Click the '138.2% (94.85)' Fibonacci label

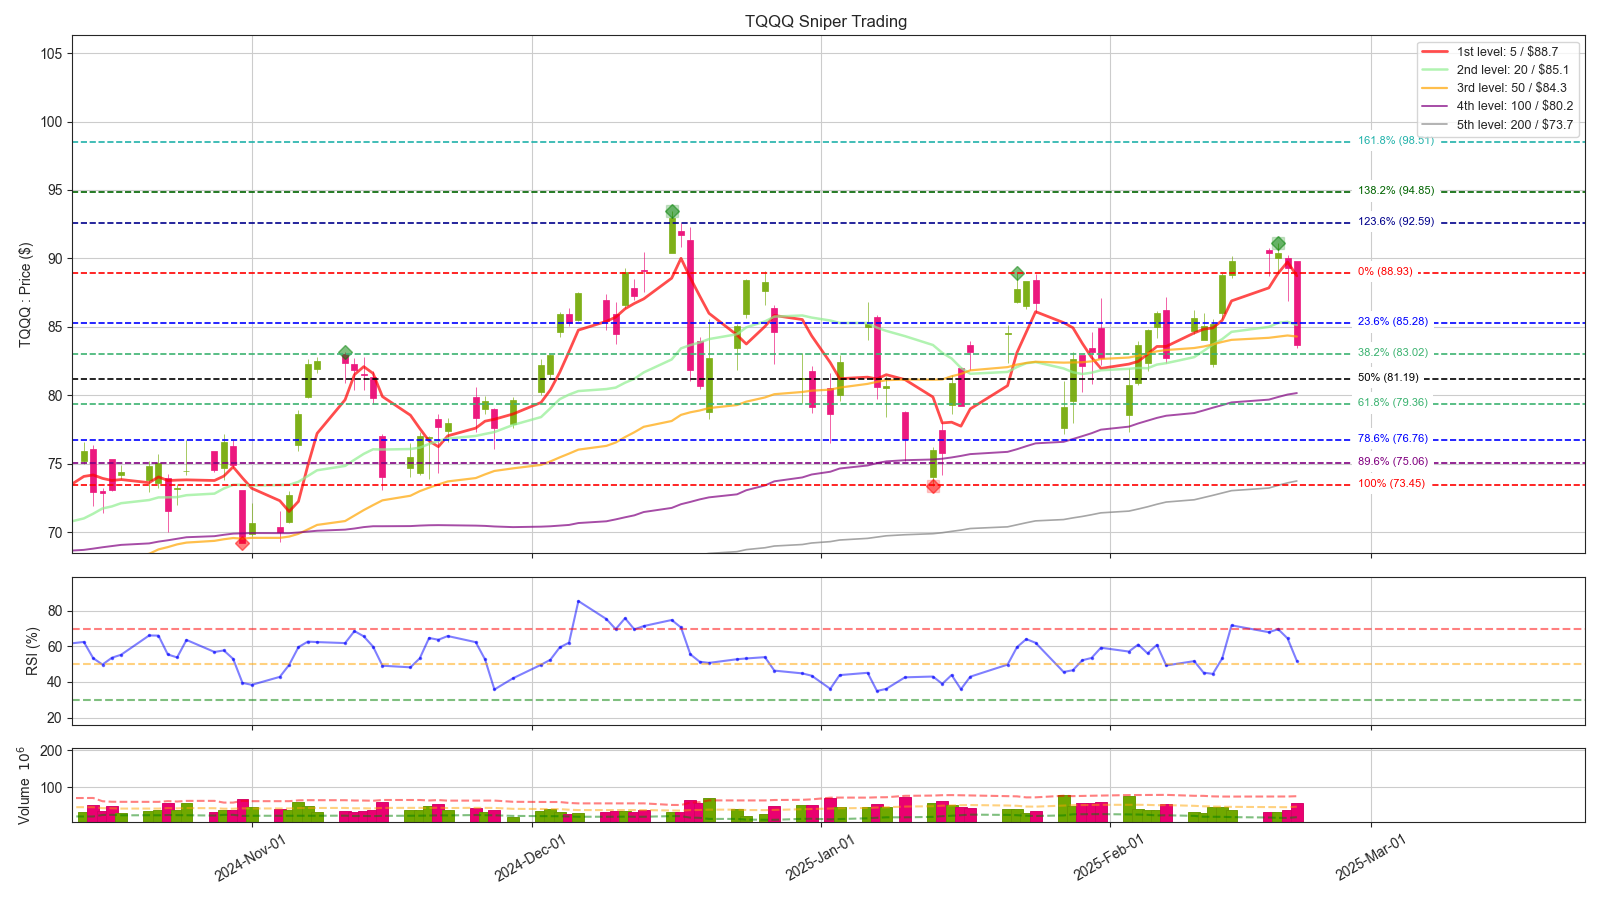pos(1396,191)
